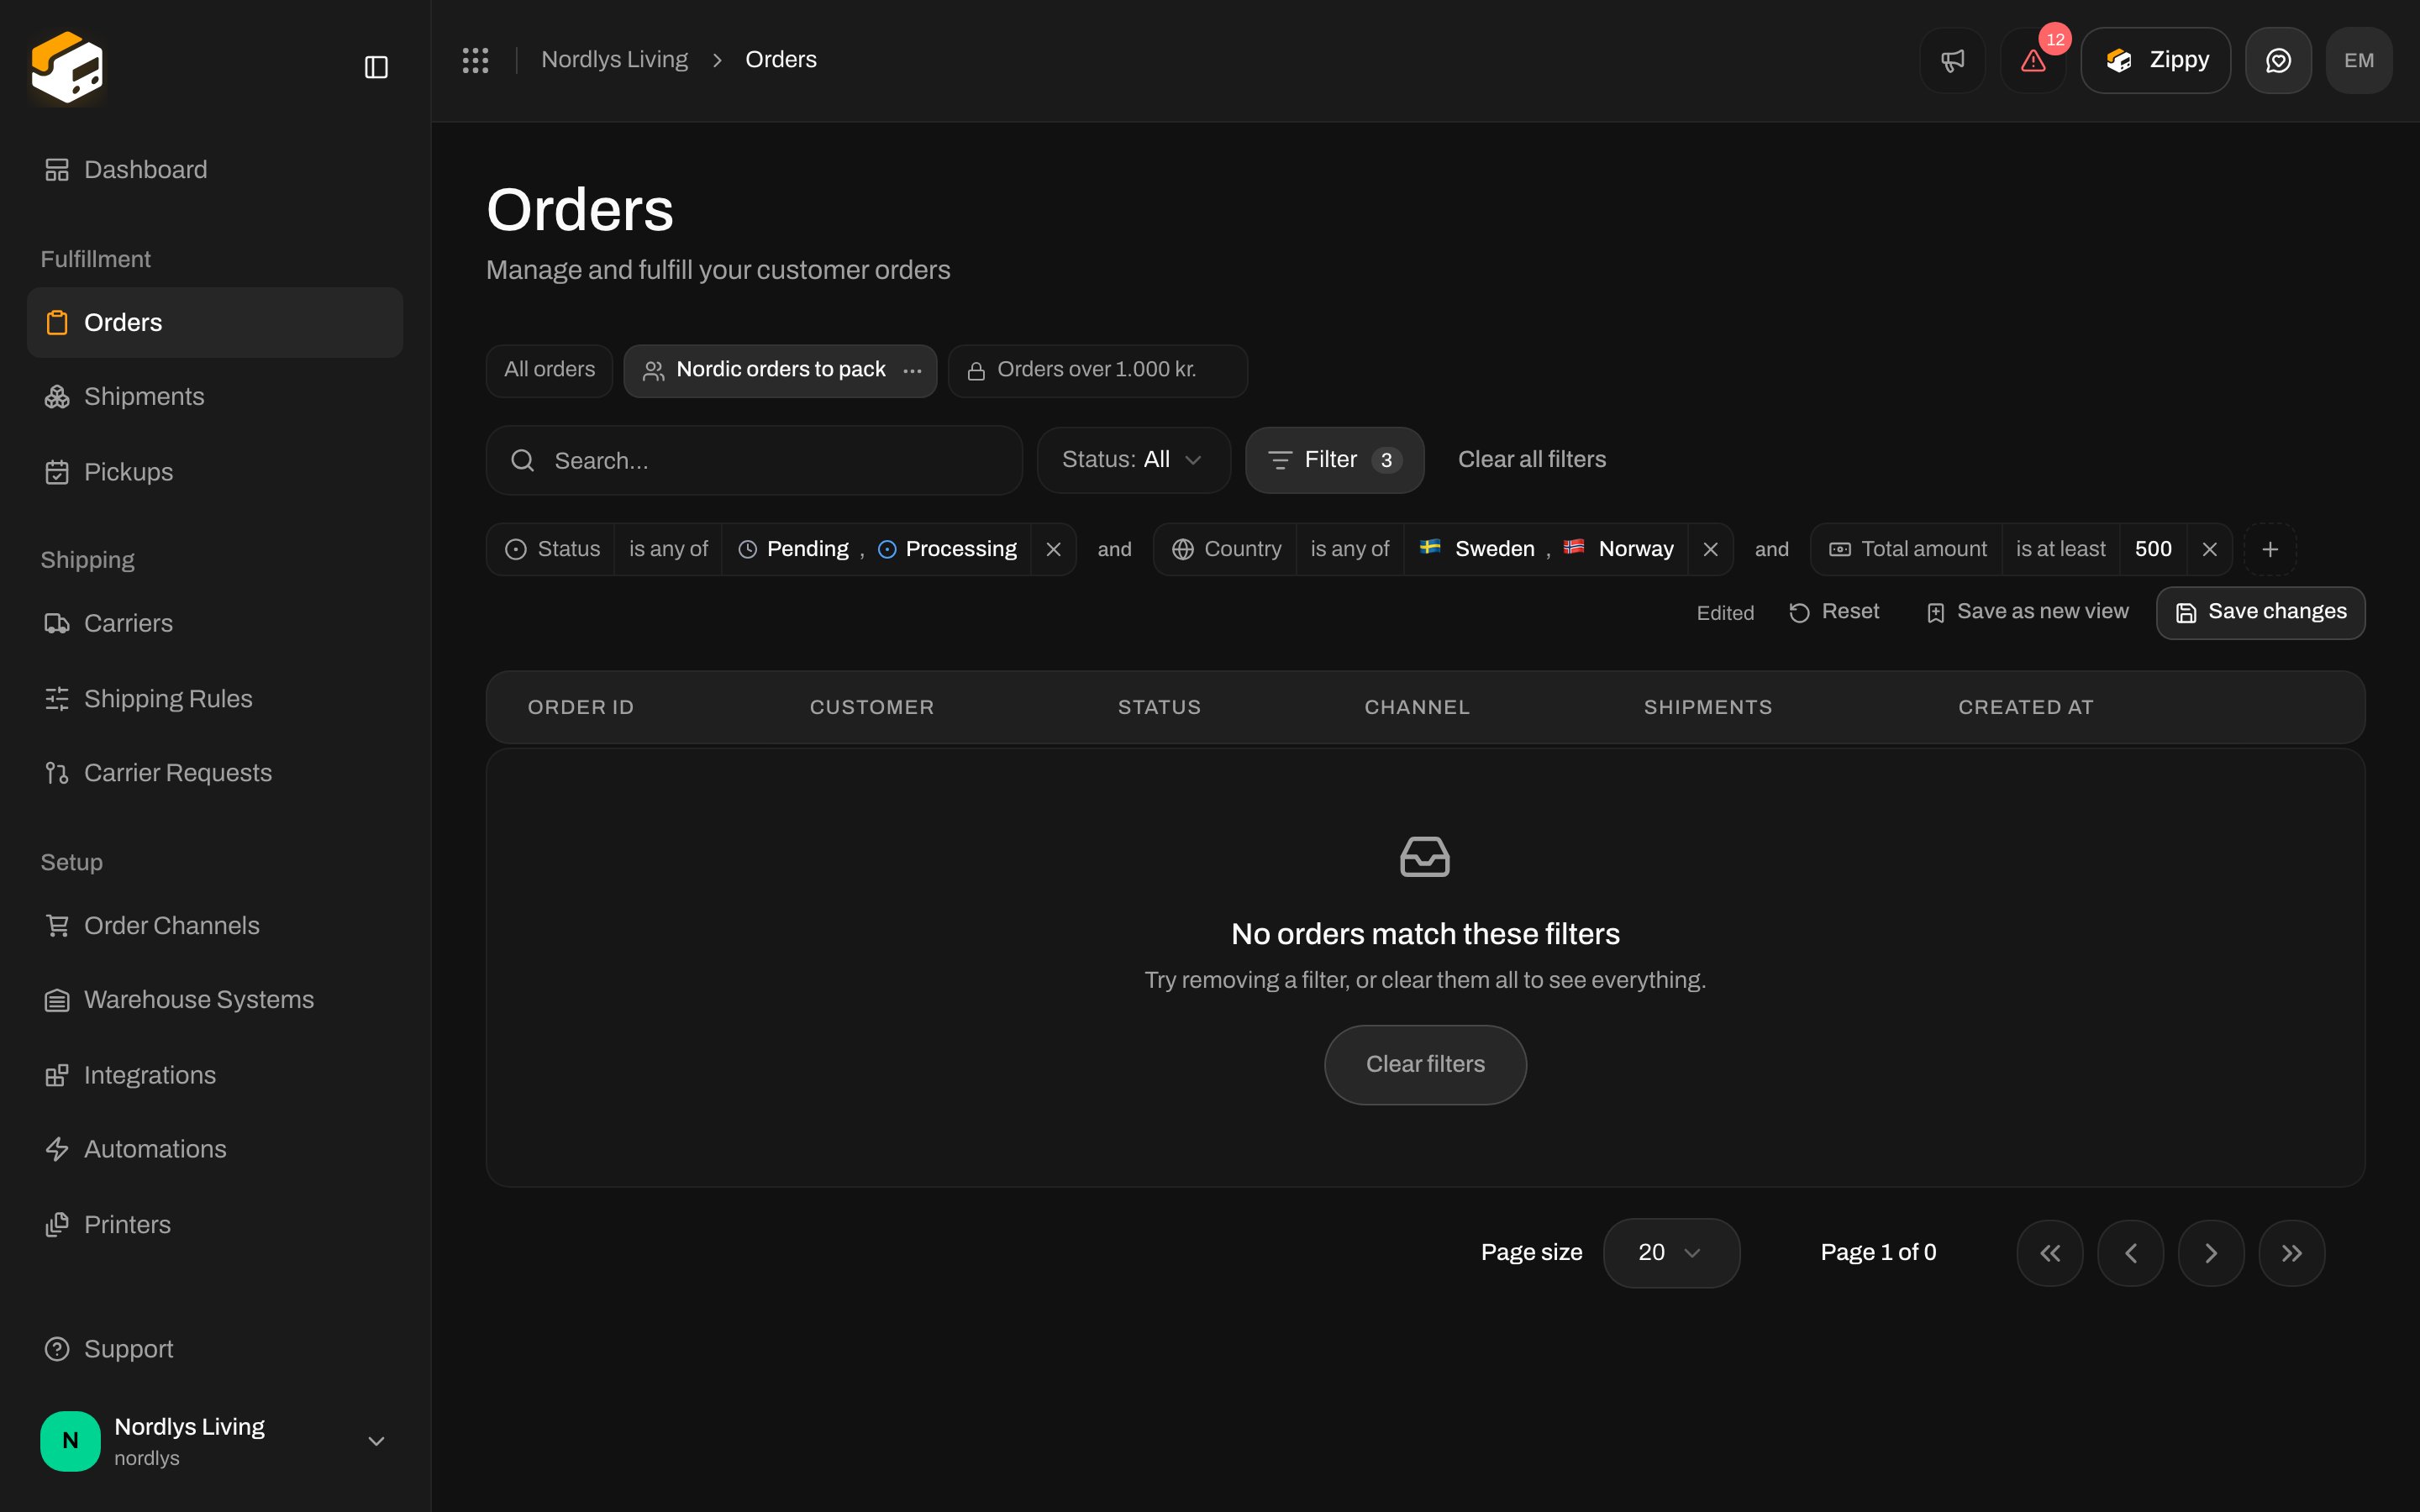Click the Clear filters button
This screenshot has height=1512, width=2420.
[x=1425, y=1064]
